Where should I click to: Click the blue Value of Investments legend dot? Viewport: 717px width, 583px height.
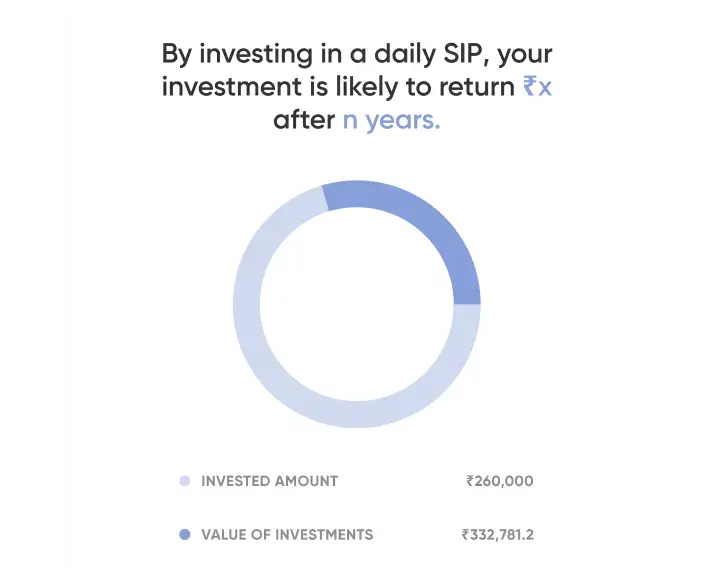[185, 535]
